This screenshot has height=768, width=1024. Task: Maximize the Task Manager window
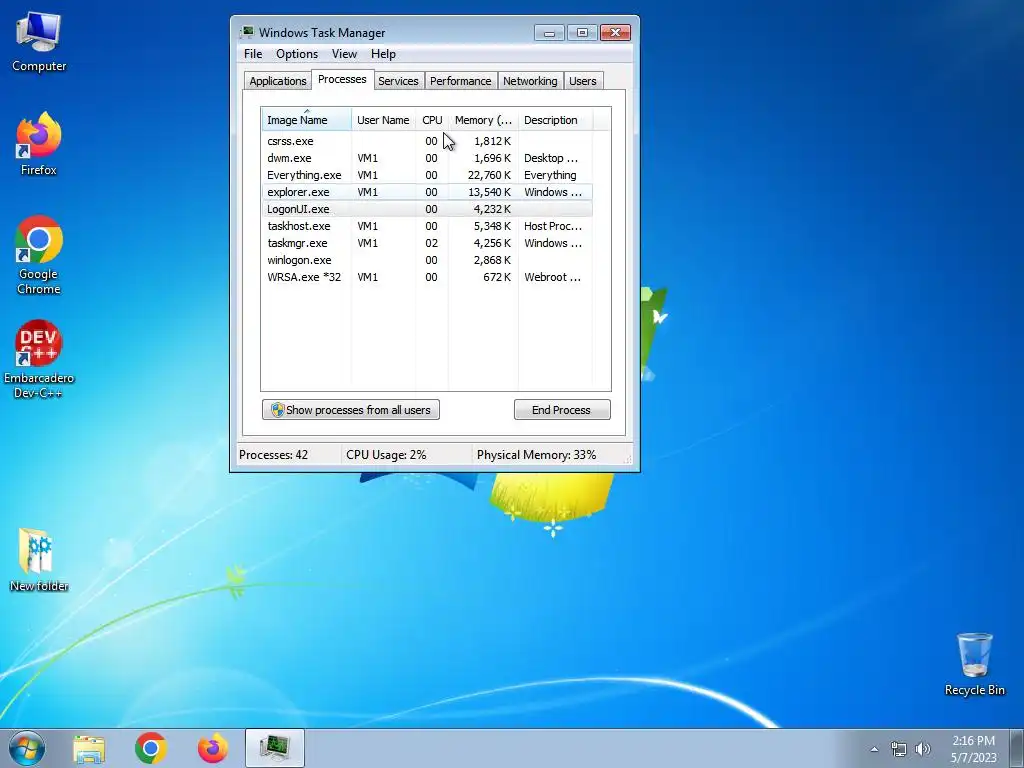click(582, 33)
